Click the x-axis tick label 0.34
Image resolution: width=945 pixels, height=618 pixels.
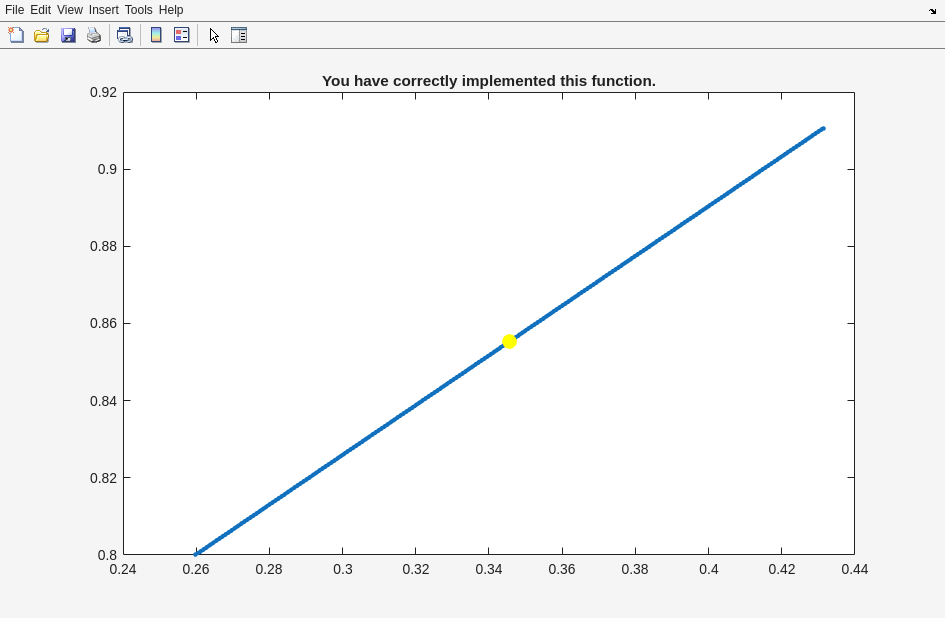[x=489, y=569]
